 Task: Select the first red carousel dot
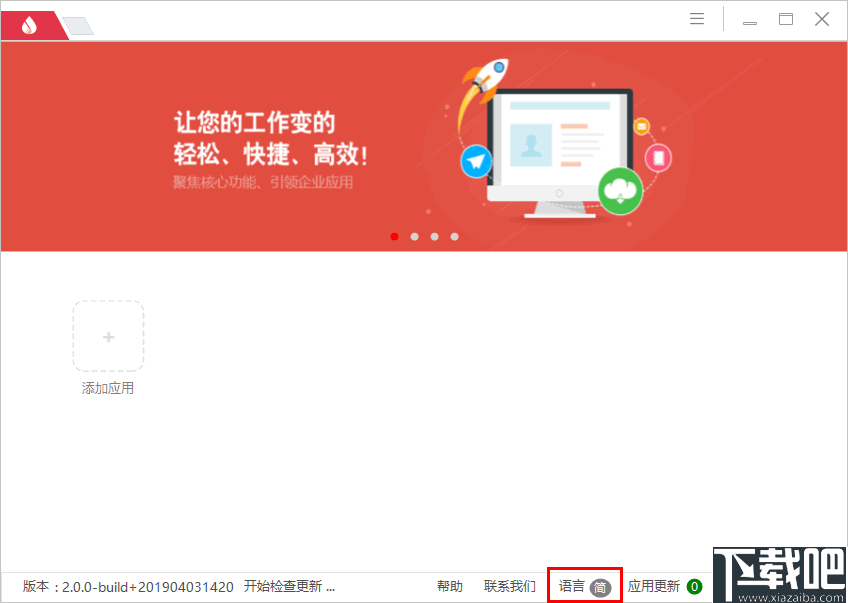click(394, 236)
